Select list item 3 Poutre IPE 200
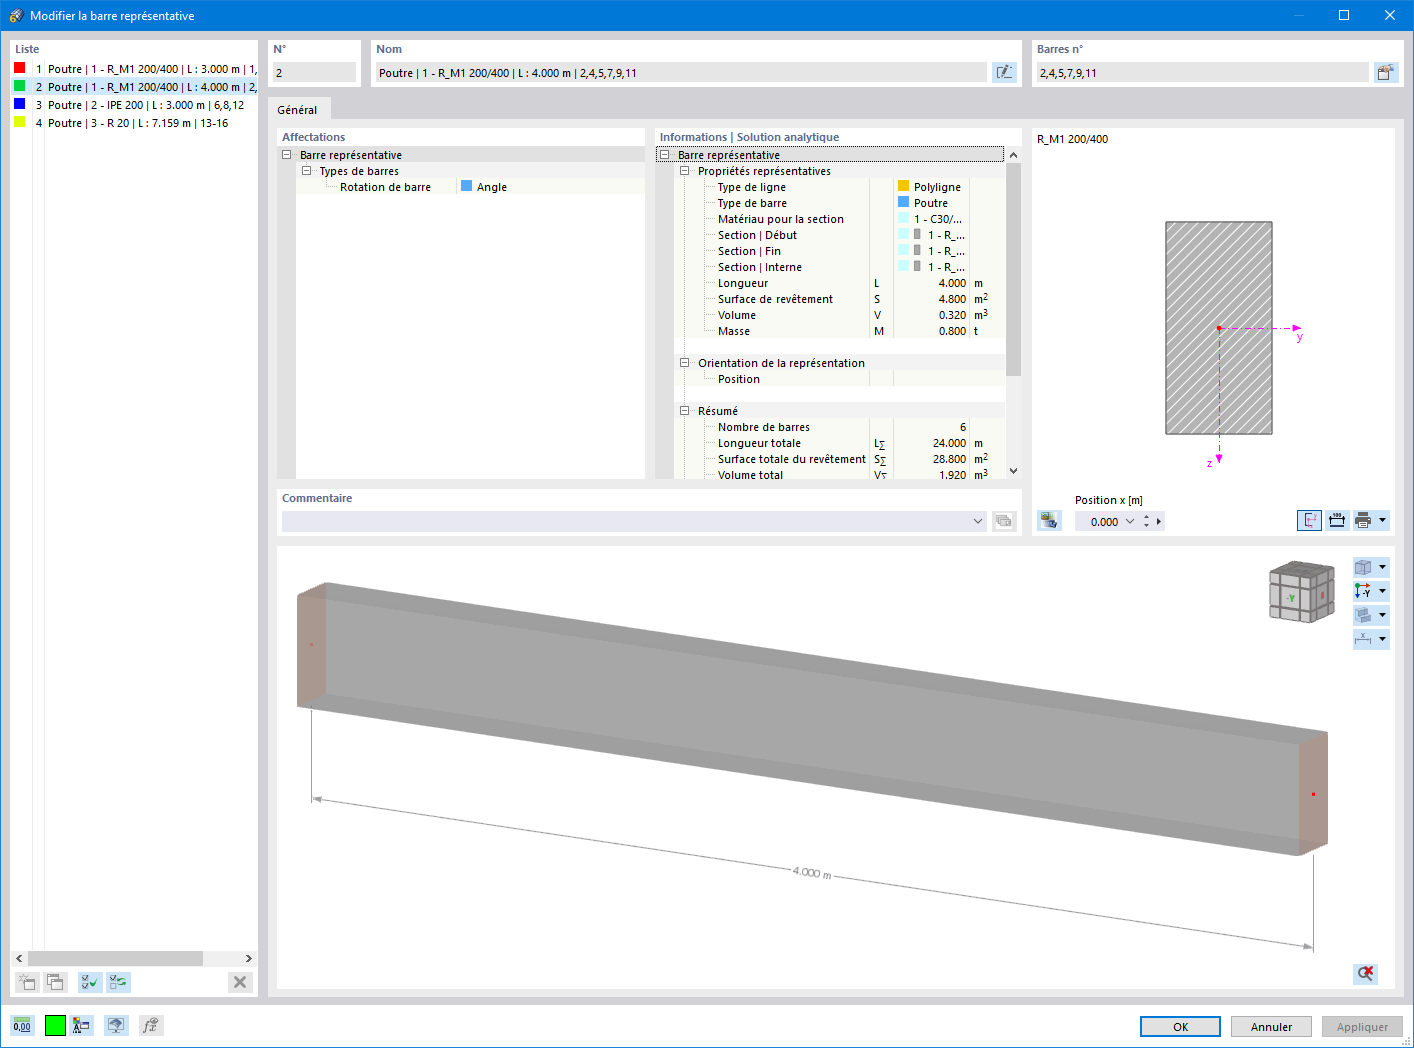The image size is (1414, 1048). pos(135,105)
